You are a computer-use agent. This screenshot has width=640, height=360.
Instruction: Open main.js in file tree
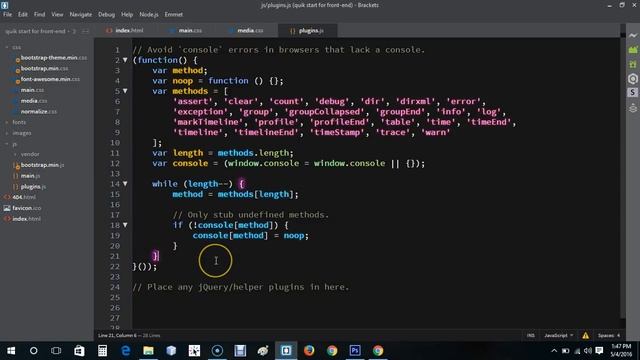(30, 176)
